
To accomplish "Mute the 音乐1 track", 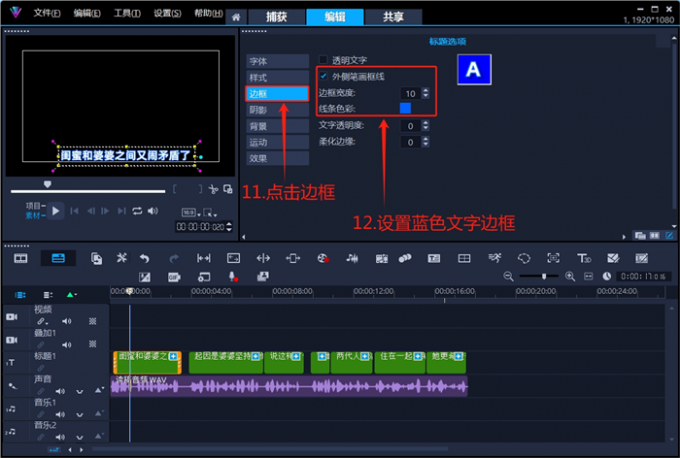I will [x=60, y=415].
